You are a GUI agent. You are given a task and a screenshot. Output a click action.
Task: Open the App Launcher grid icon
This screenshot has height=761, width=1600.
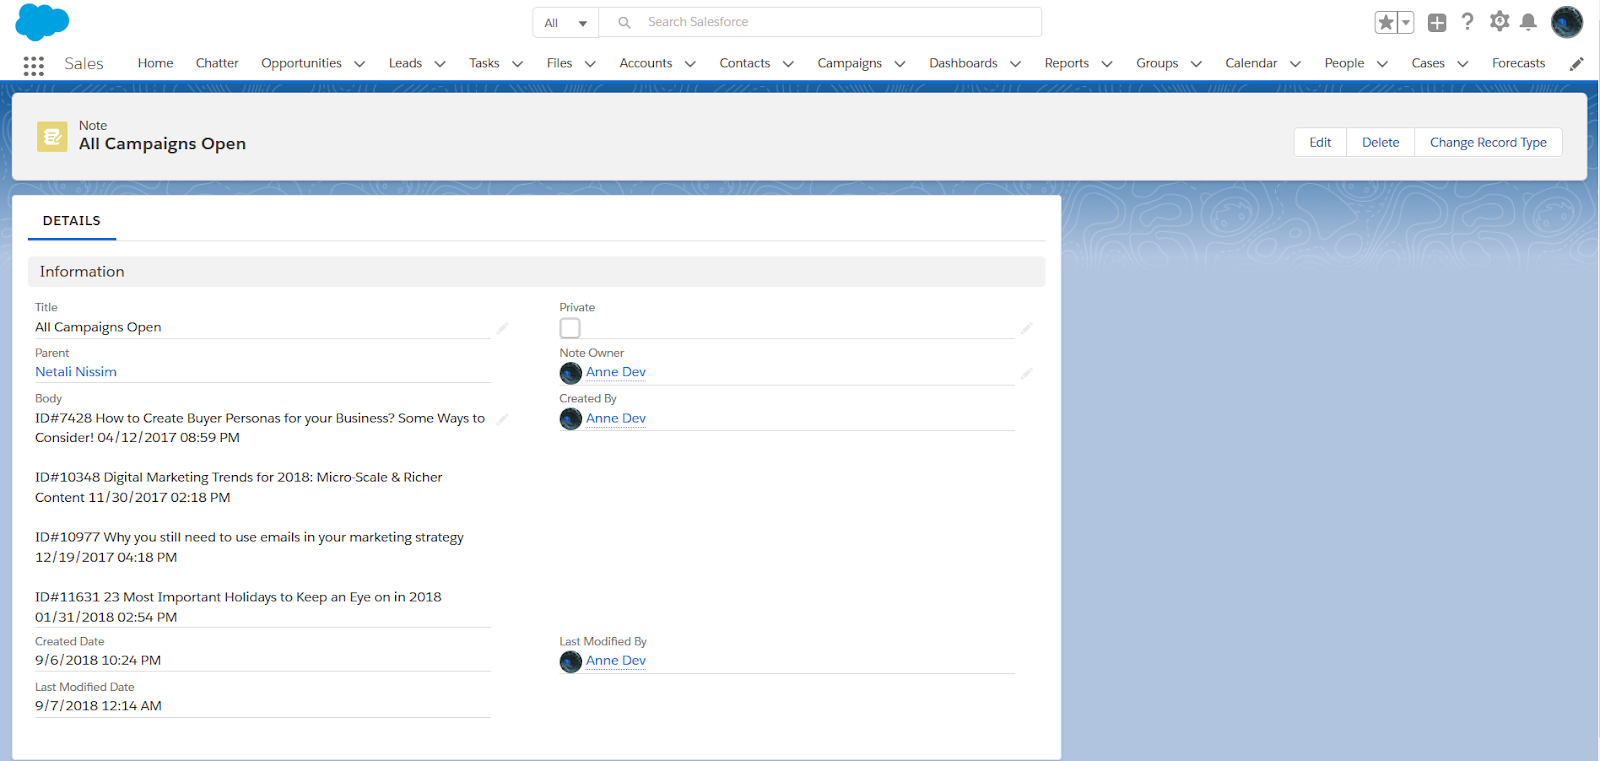34,65
